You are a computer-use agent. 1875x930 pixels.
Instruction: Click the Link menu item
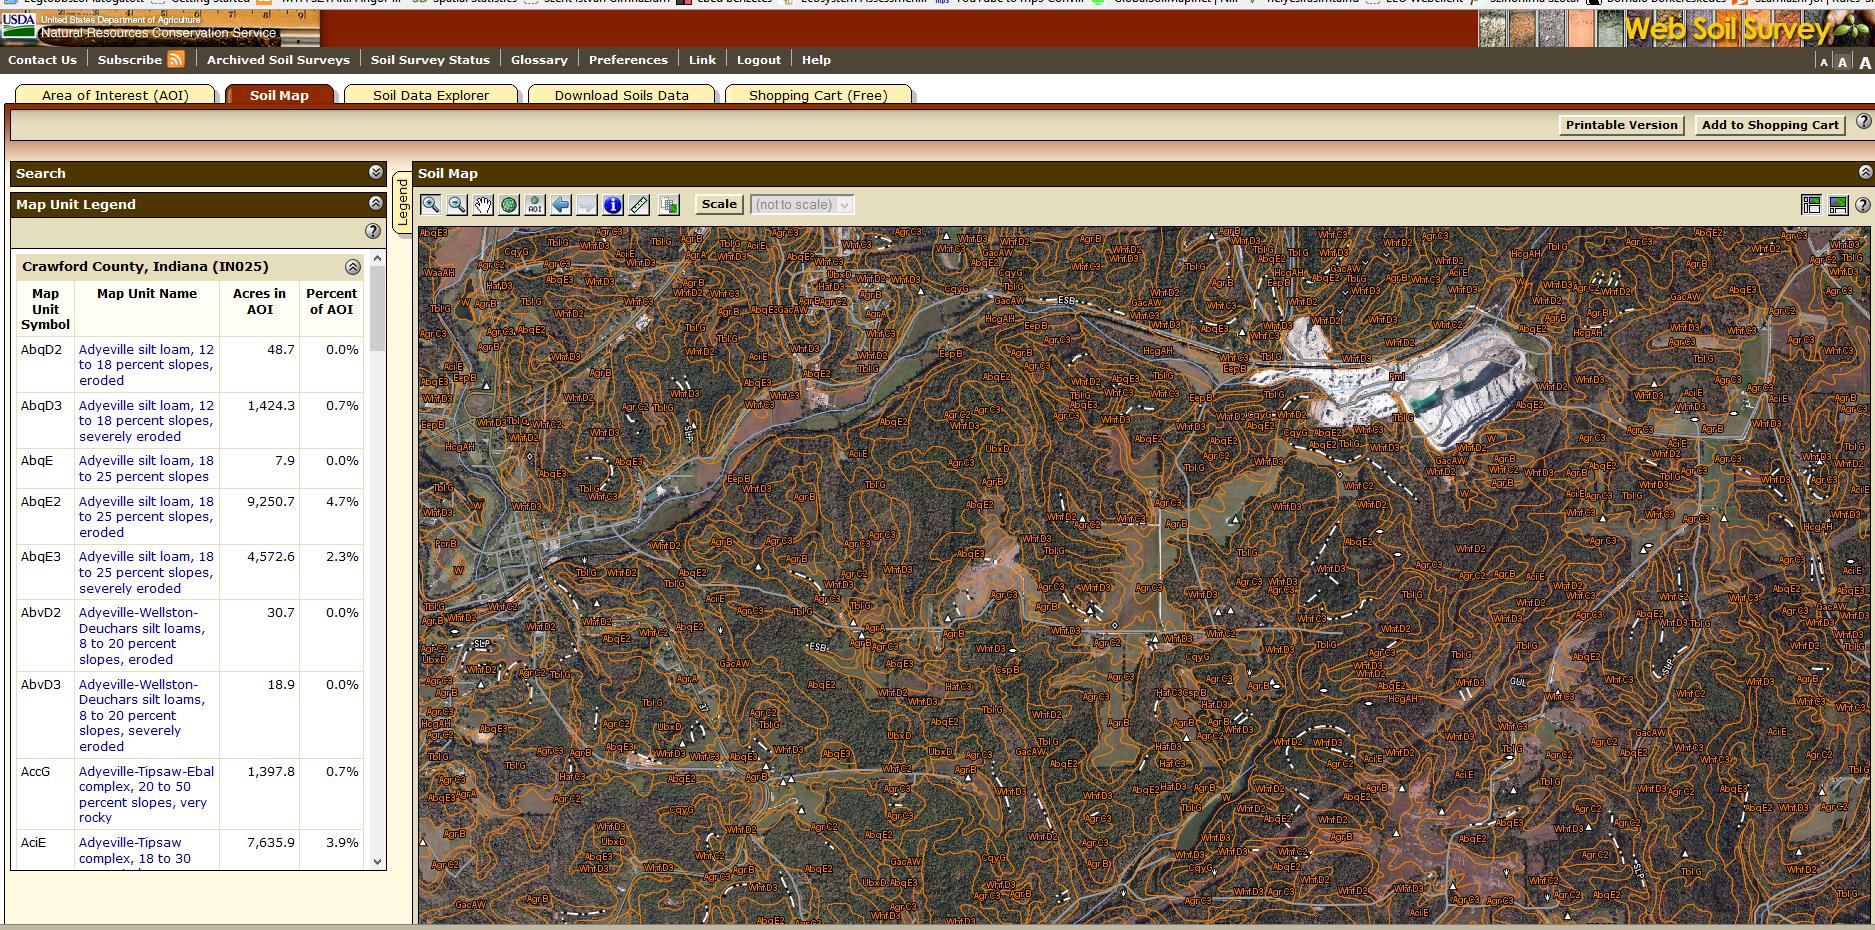[702, 60]
